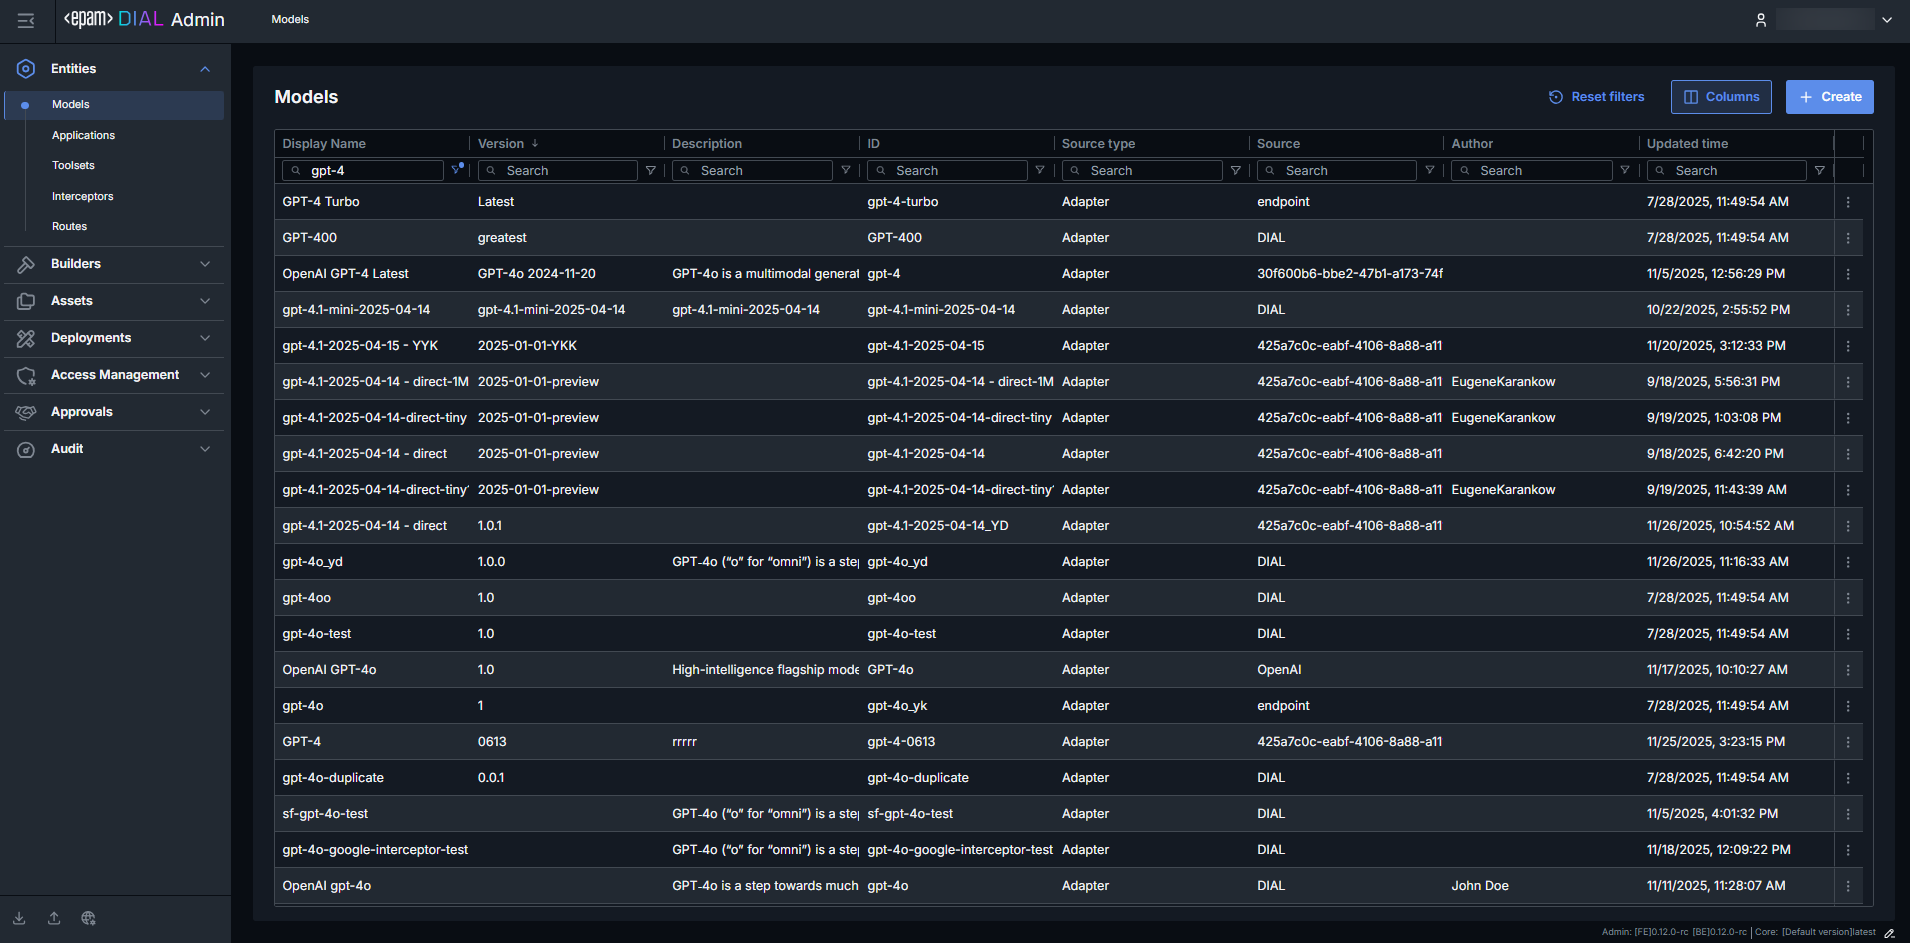Click the user profile icon
The width and height of the screenshot is (1910, 943).
click(1761, 20)
